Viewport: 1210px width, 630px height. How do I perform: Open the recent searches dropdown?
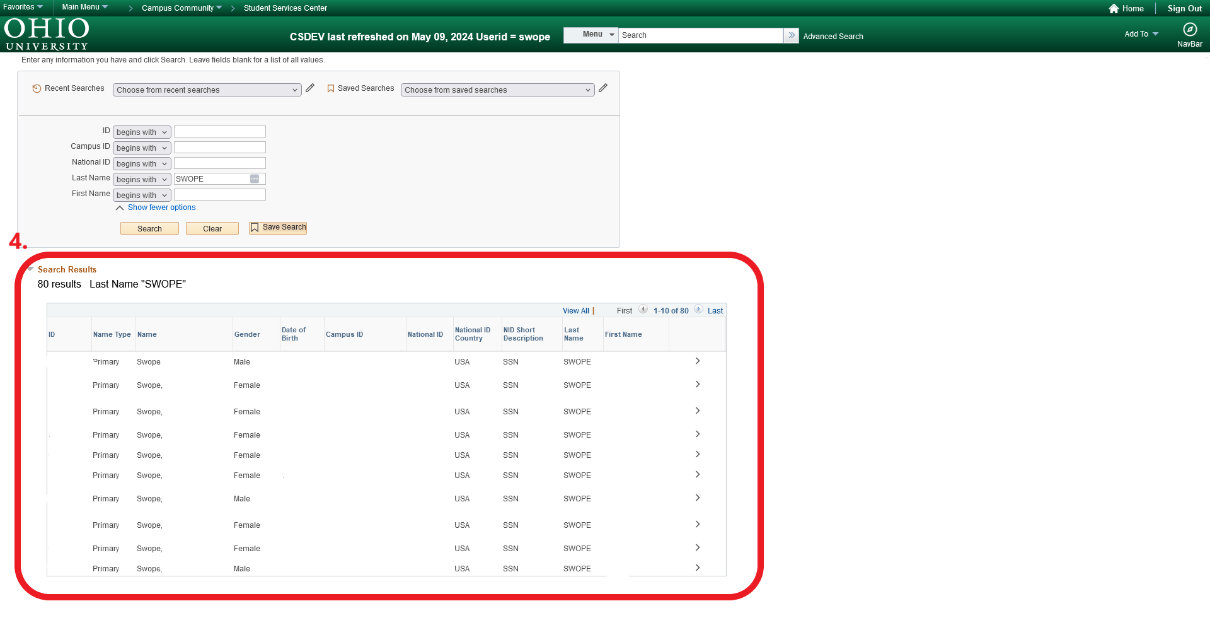click(x=207, y=90)
